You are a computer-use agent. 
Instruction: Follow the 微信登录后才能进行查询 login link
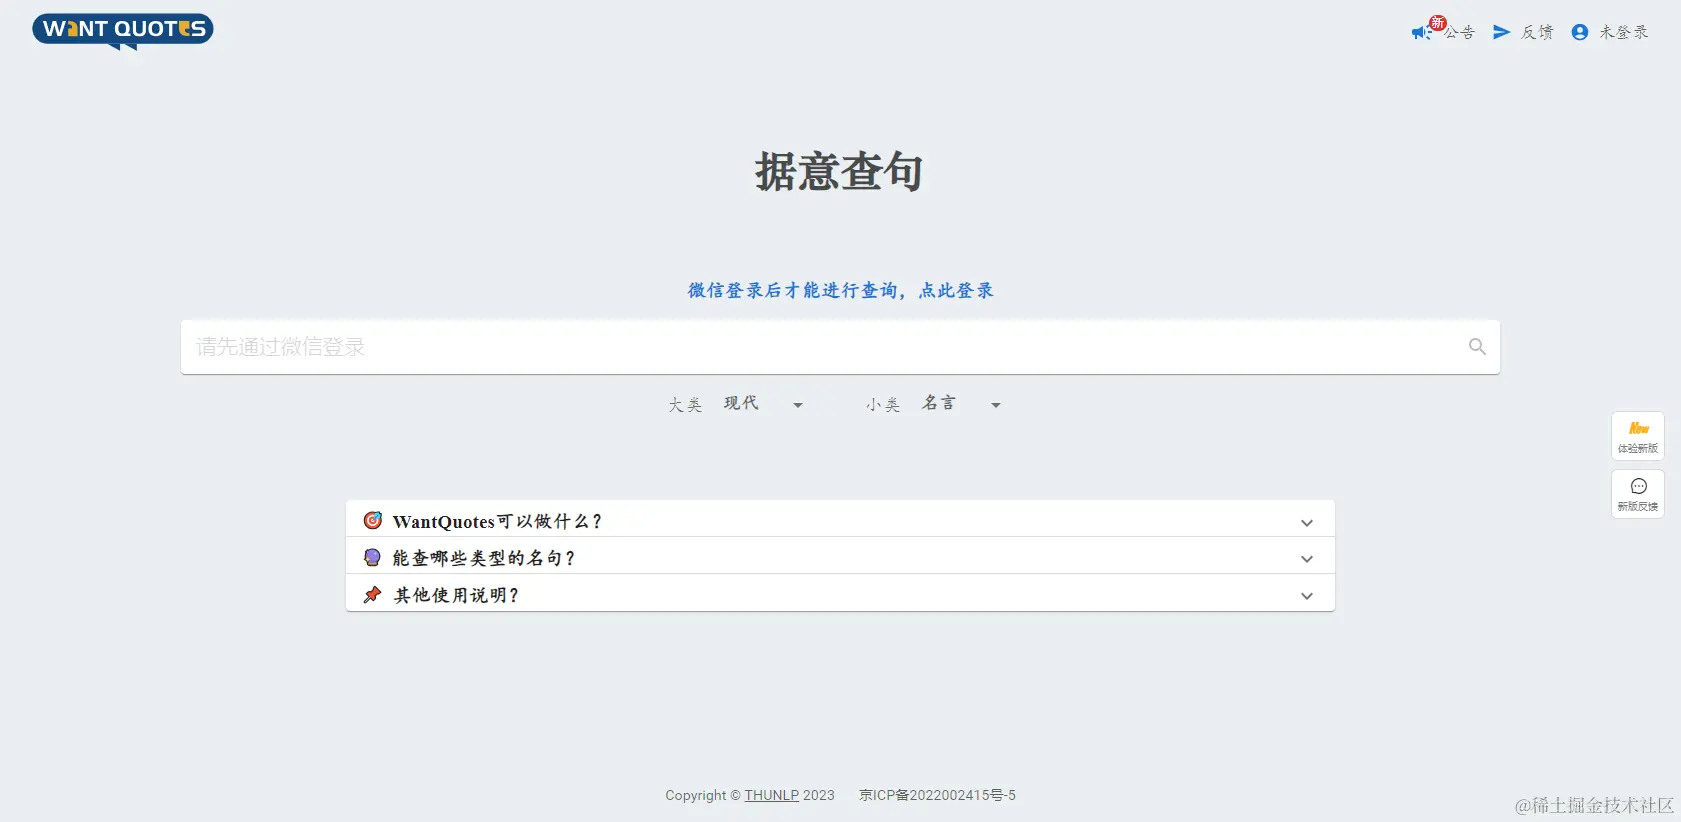(x=840, y=290)
